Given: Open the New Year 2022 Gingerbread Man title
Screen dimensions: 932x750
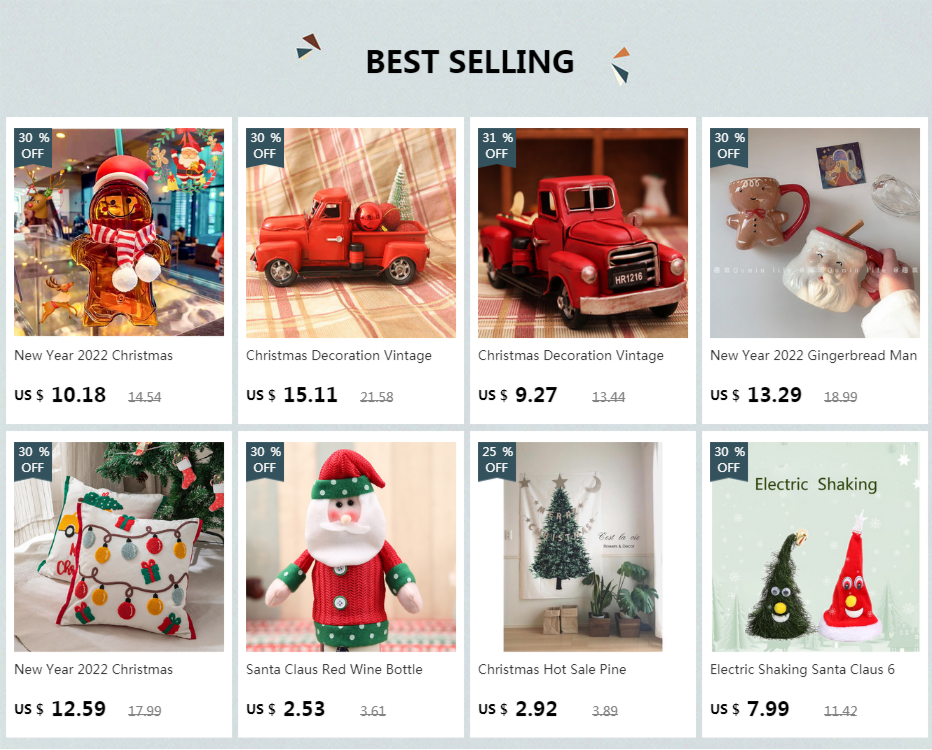Looking at the screenshot, I should pyautogui.click(x=813, y=355).
